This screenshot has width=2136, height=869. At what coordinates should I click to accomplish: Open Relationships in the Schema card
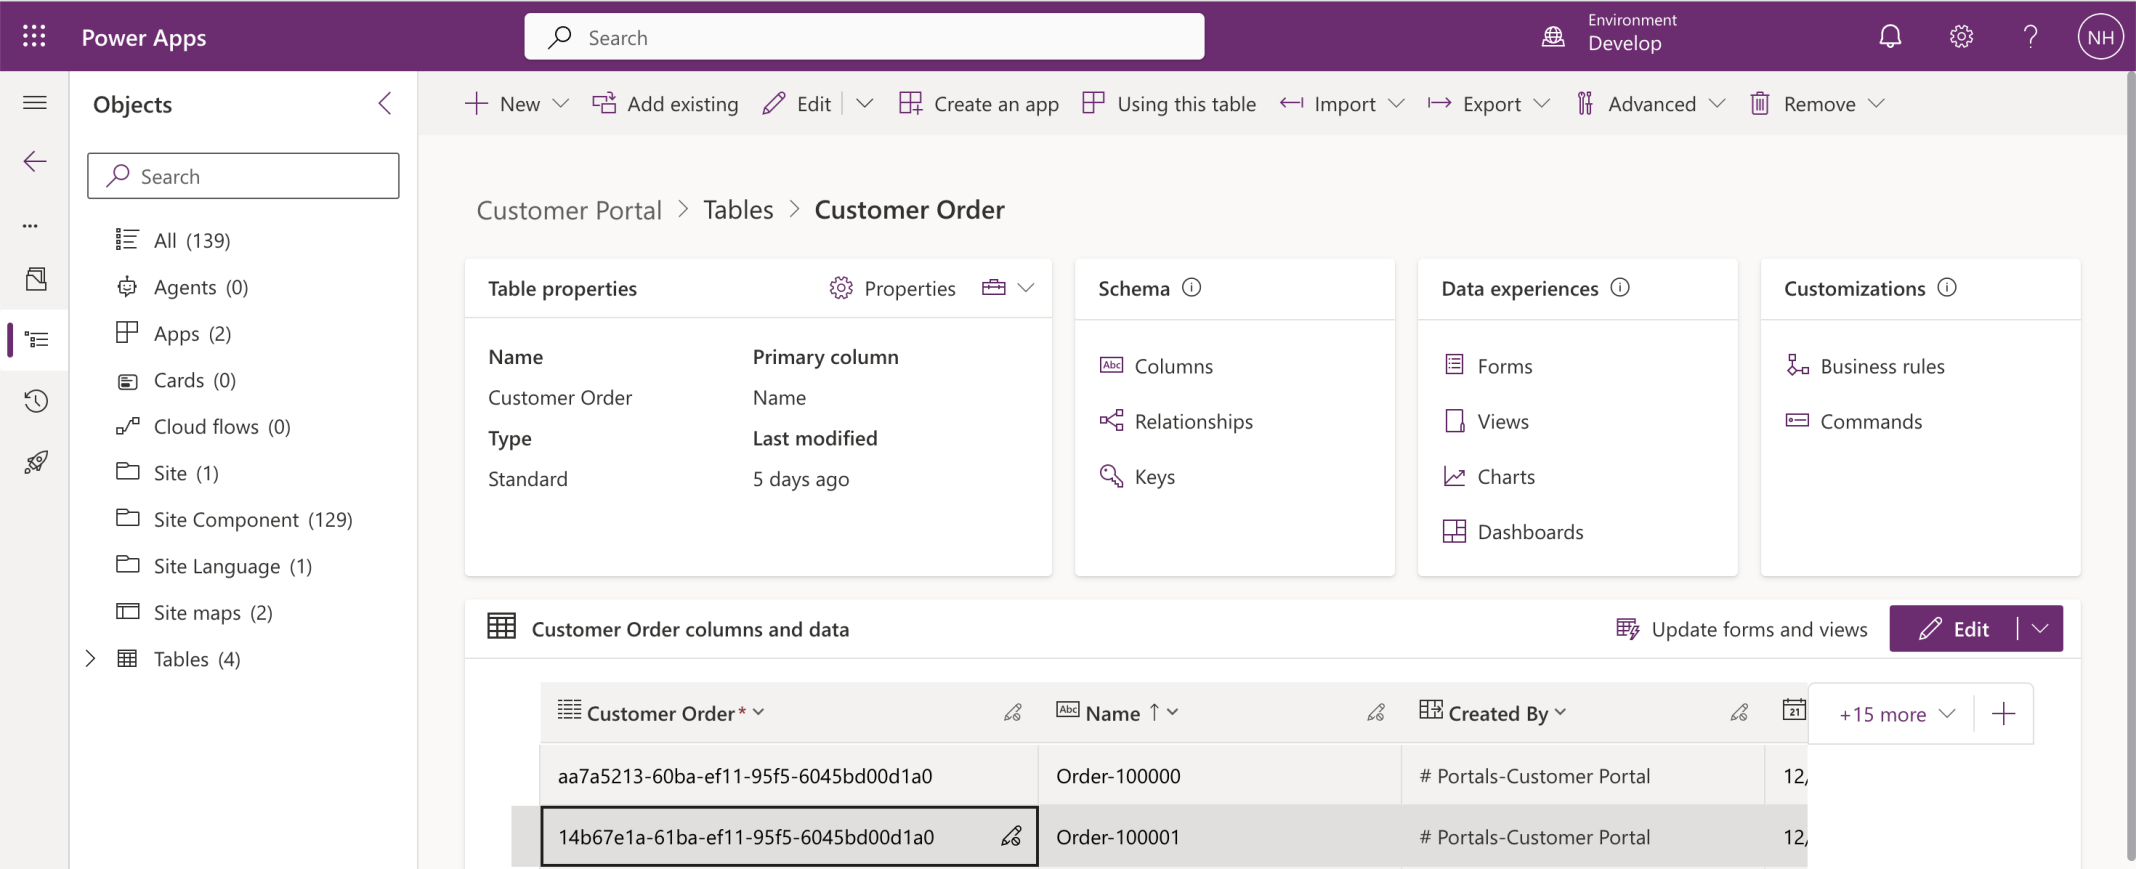click(1193, 422)
